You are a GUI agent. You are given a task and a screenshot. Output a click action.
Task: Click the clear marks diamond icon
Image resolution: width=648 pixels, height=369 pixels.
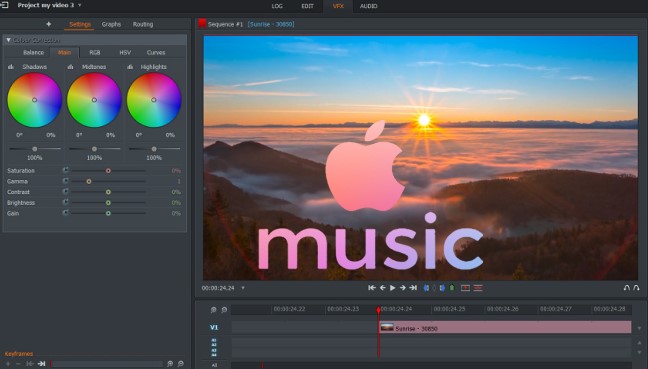pyautogui.click(x=434, y=288)
